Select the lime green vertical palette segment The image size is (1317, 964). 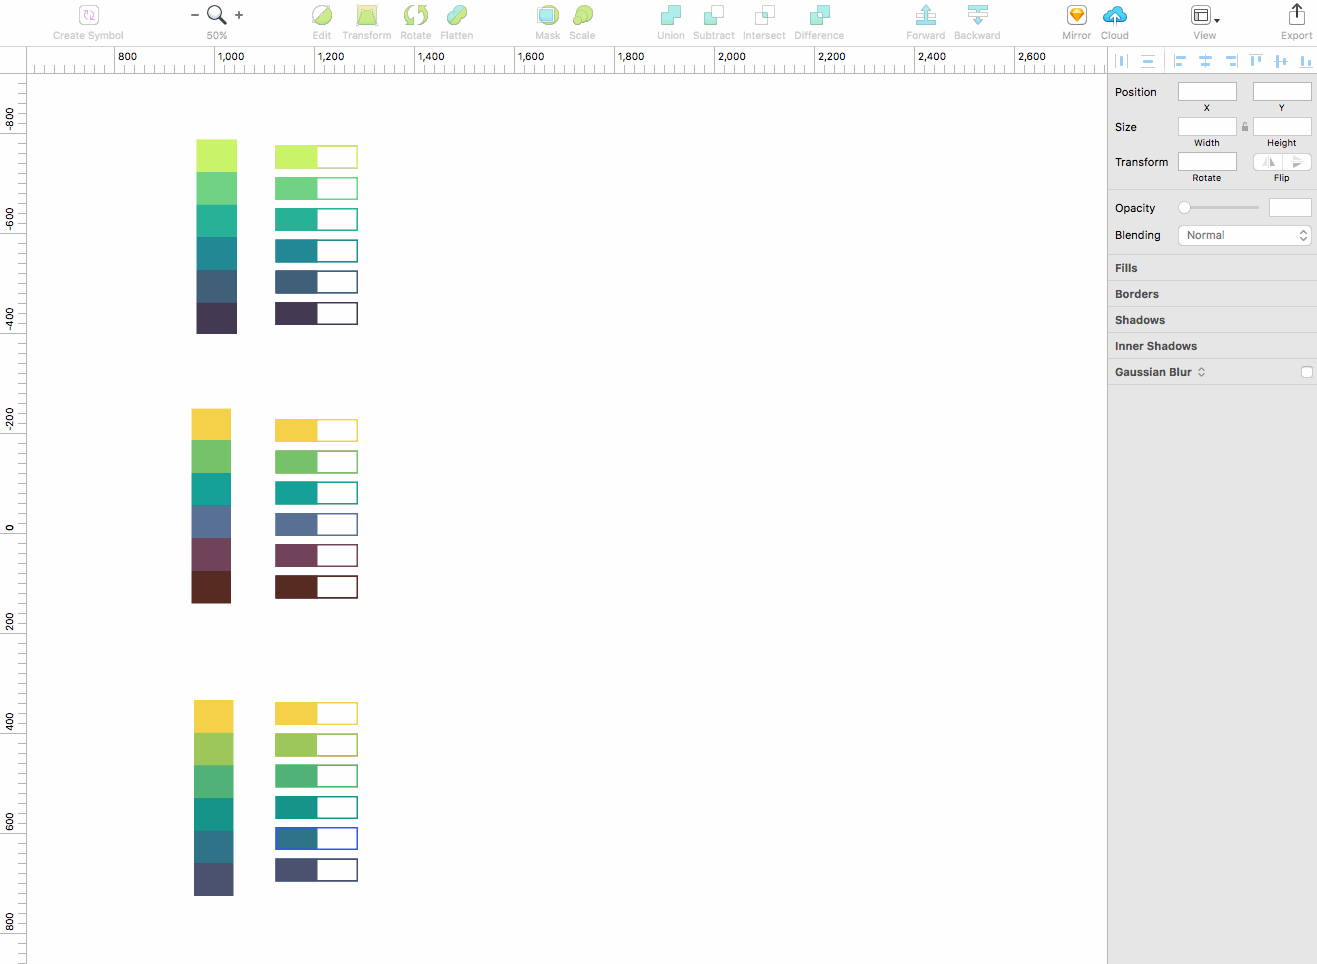point(216,156)
